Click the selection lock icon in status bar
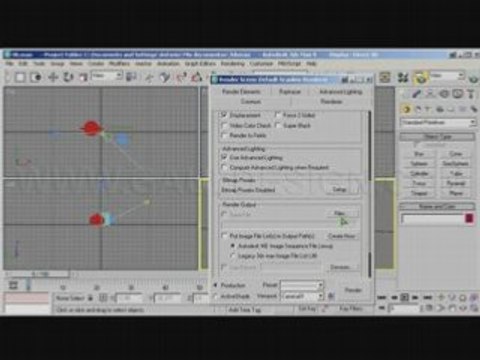Screen dimensions: 480x360 click(91, 298)
